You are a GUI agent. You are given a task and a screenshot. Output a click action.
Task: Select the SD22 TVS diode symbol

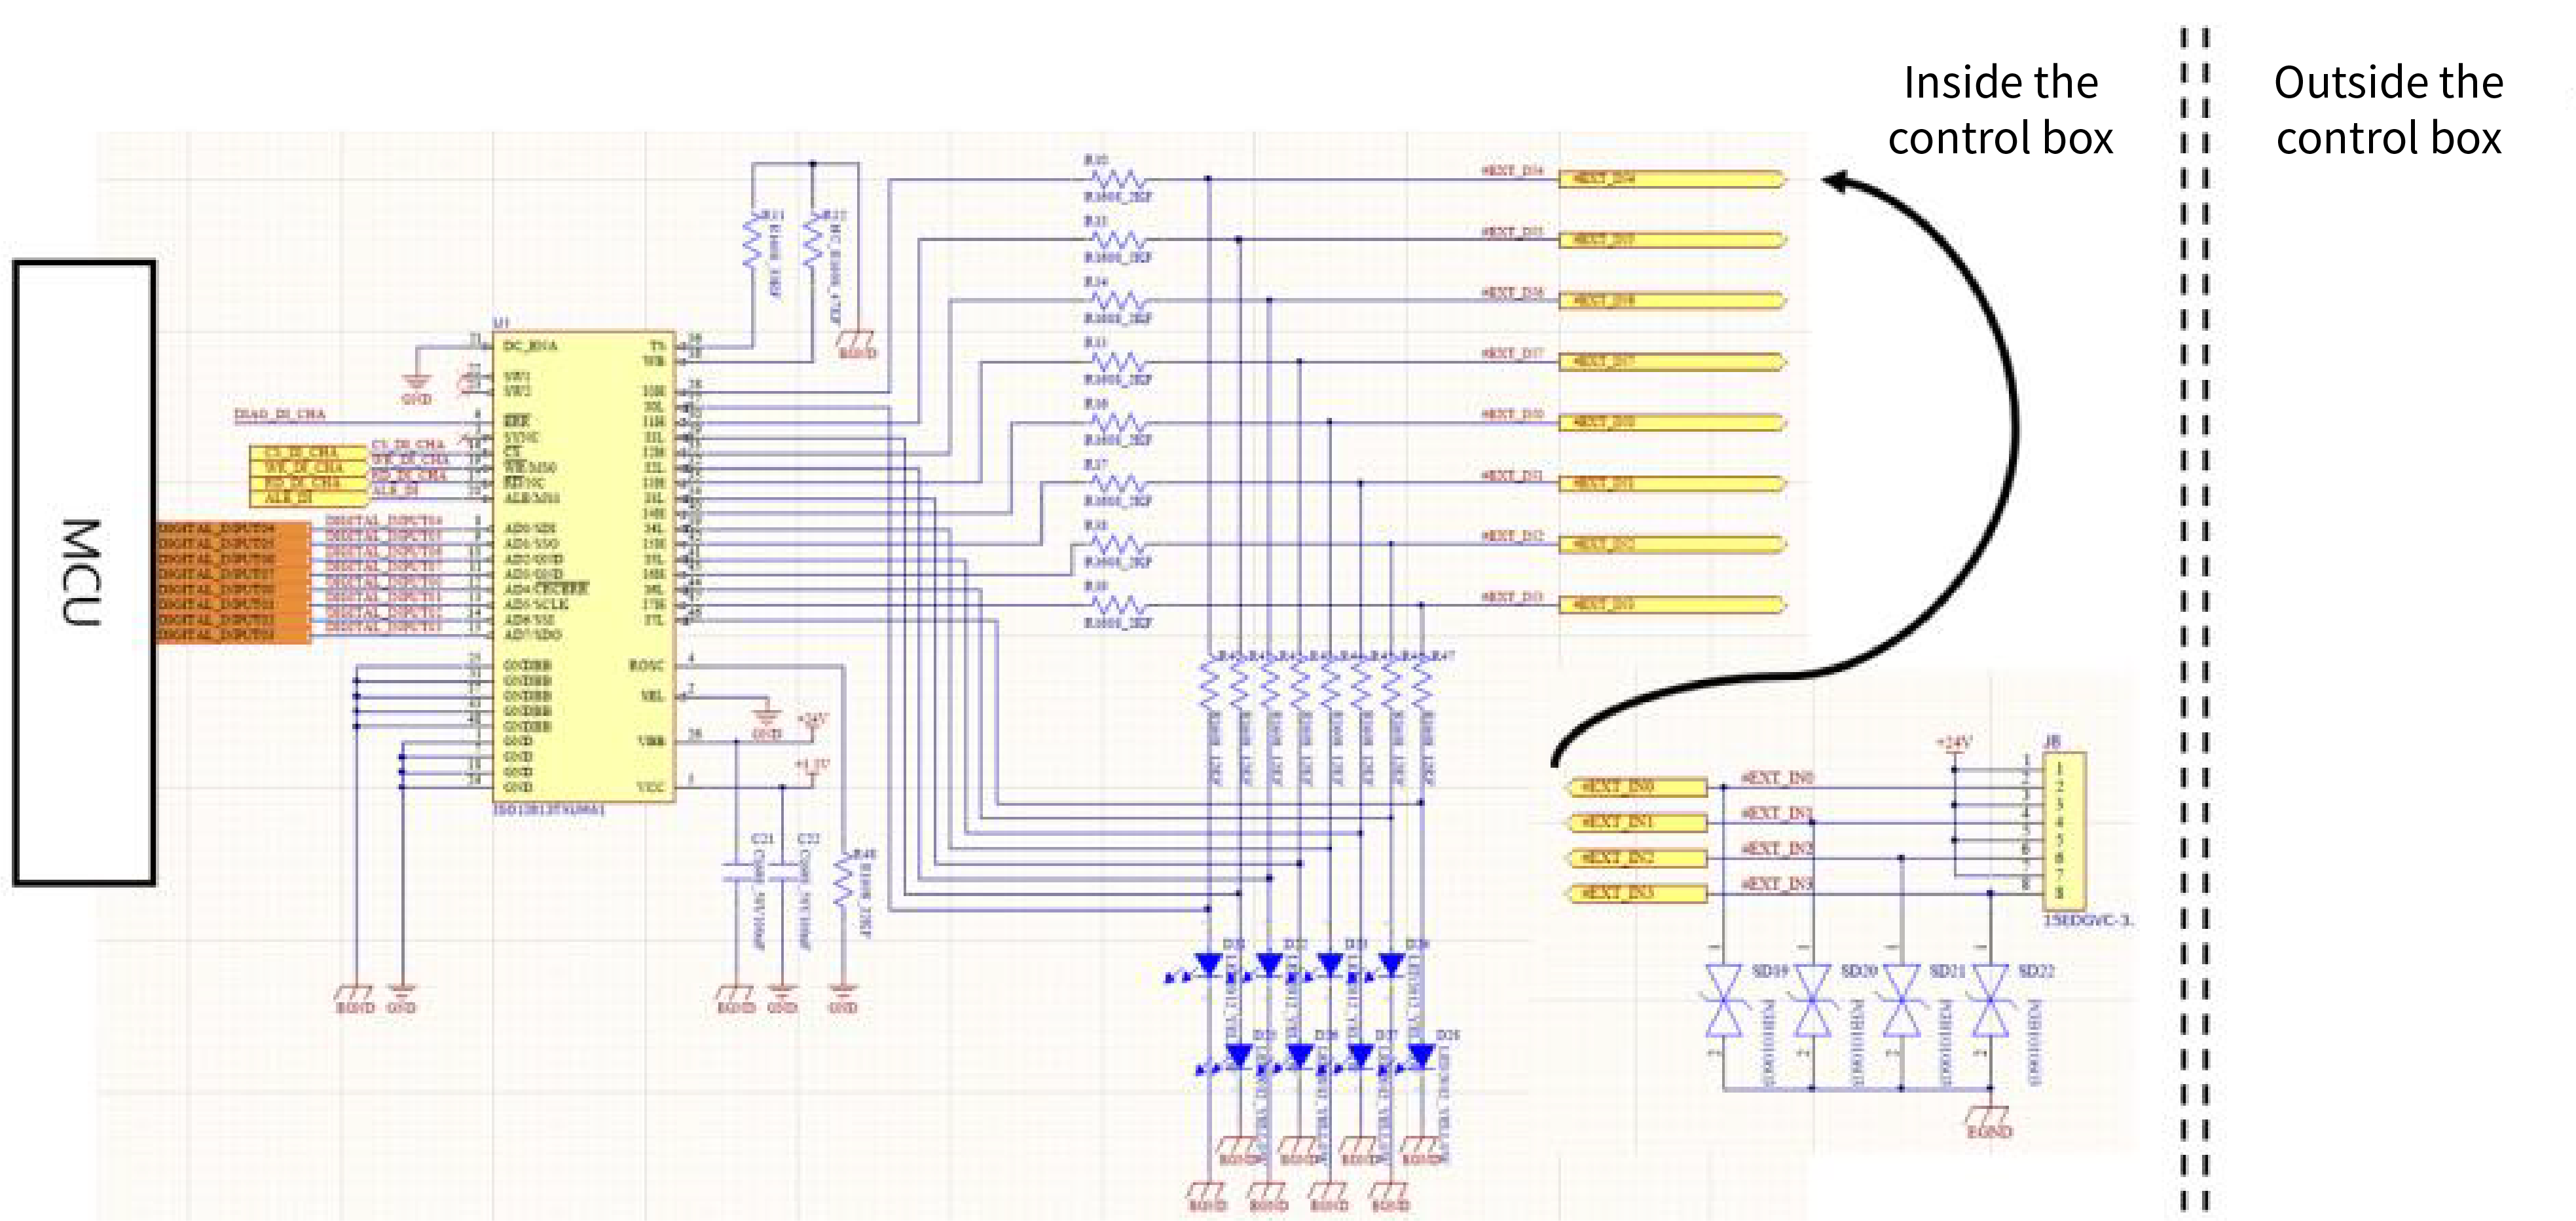point(1990,1001)
